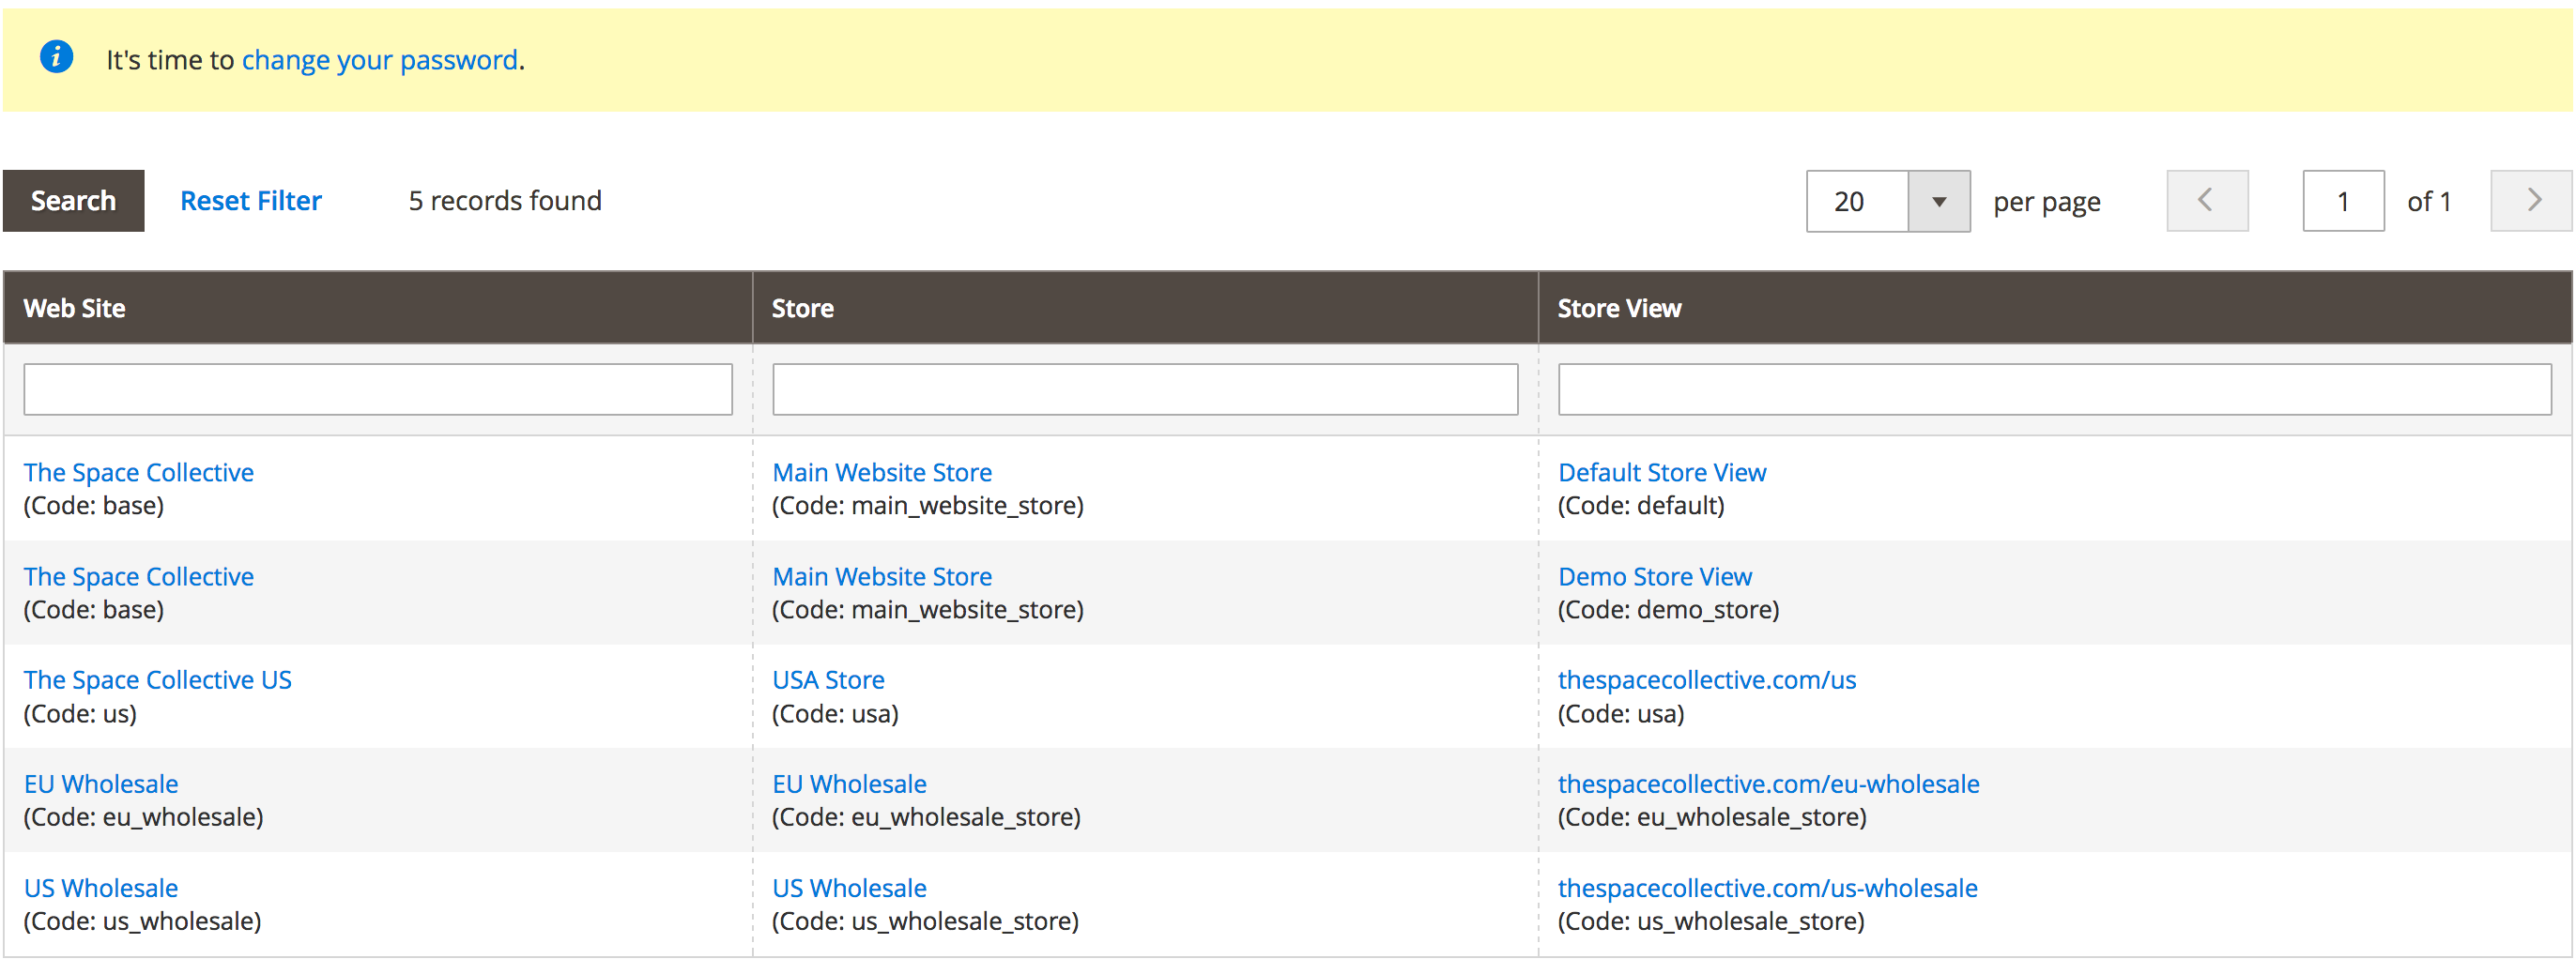Click the Demo Store View link

(1655, 576)
